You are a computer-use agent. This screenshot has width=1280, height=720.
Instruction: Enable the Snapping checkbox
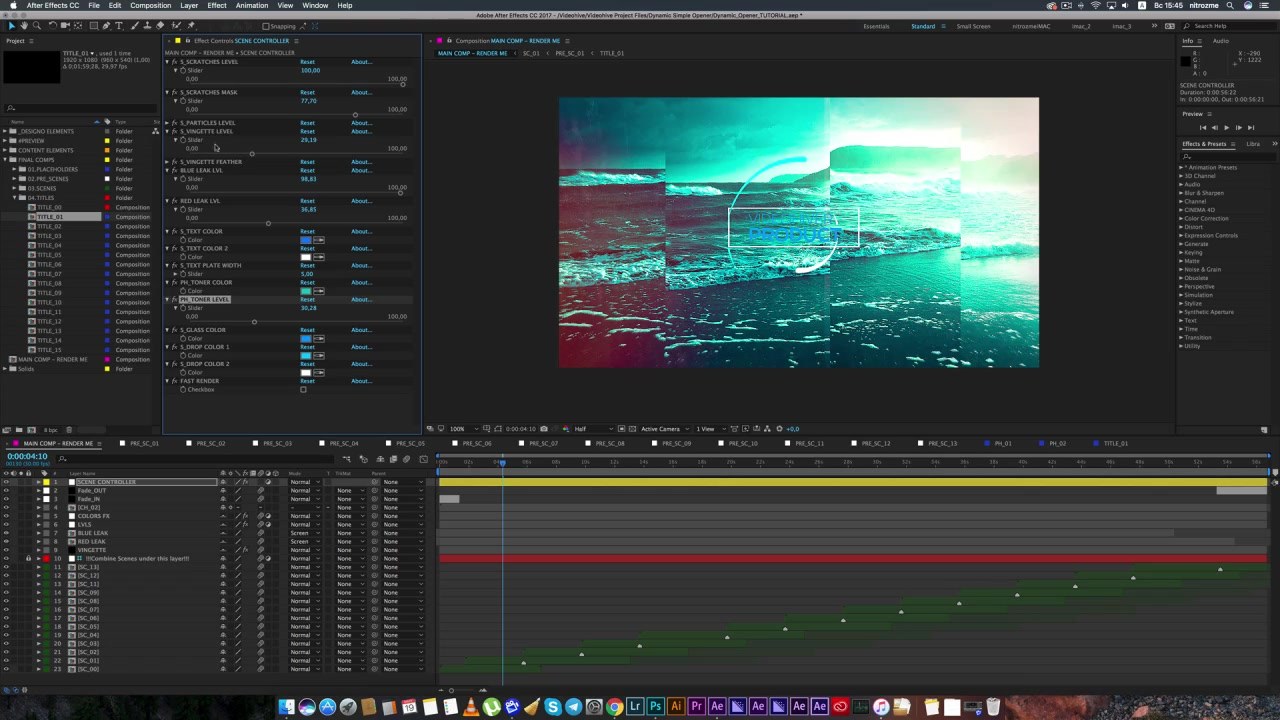click(265, 26)
